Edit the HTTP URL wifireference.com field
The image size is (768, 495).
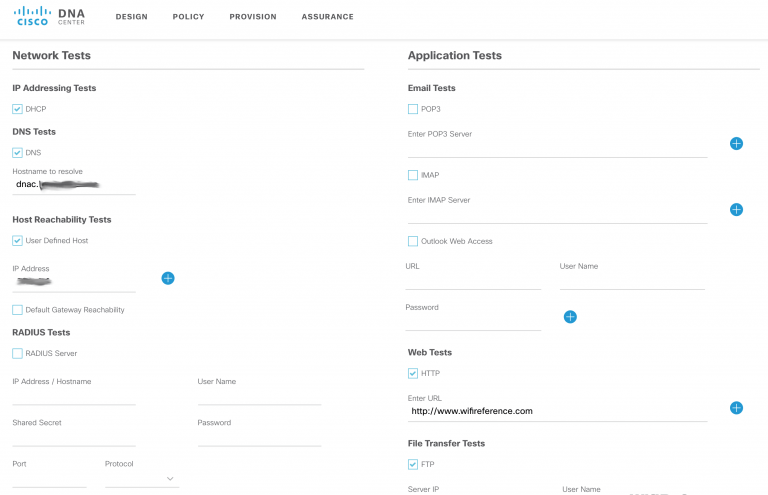(x=557, y=411)
